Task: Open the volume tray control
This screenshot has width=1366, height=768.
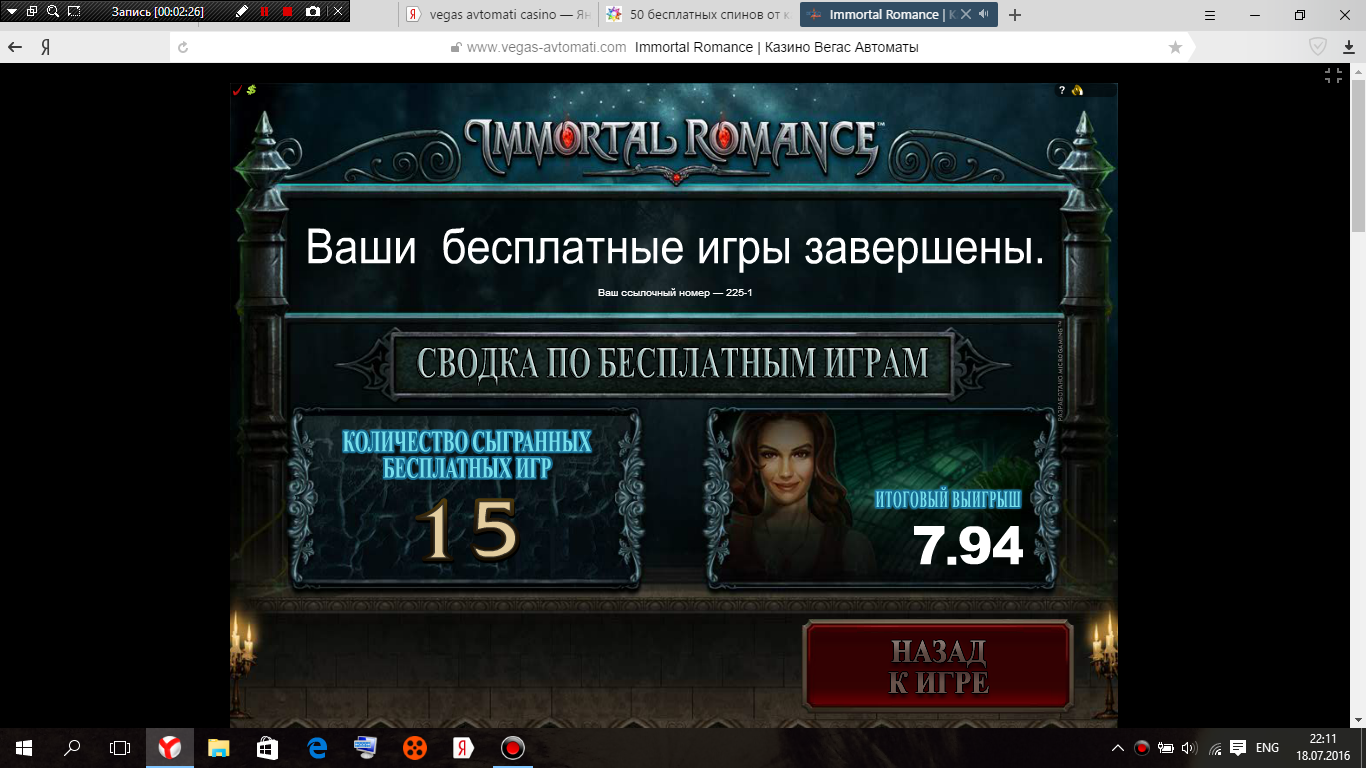Action: tap(1189, 747)
